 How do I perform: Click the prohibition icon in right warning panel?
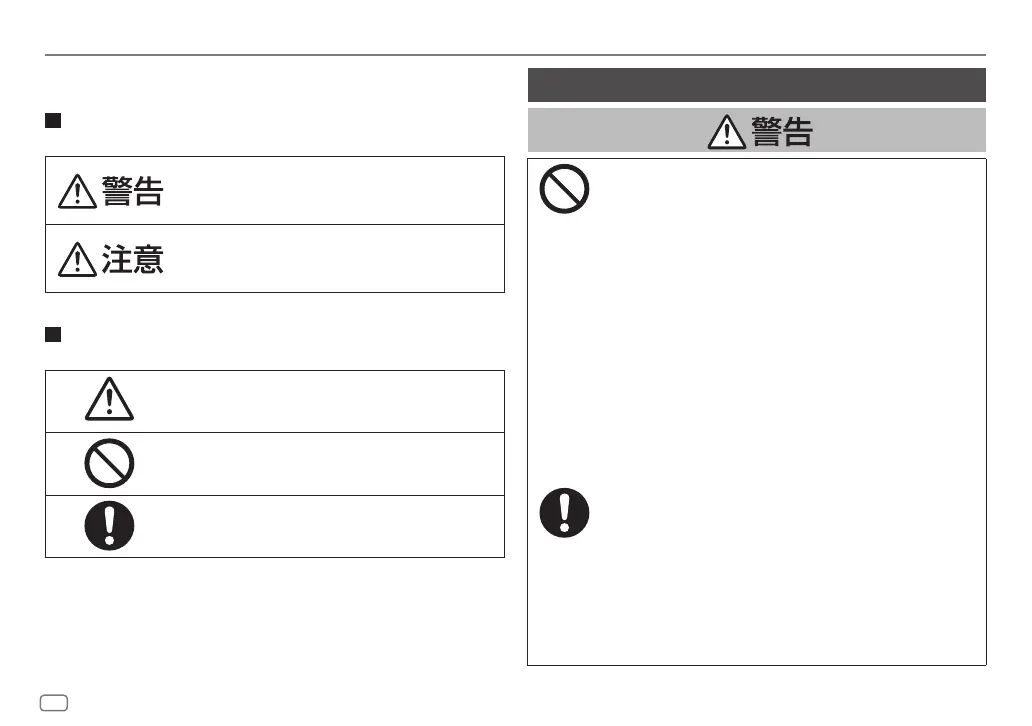click(x=564, y=189)
